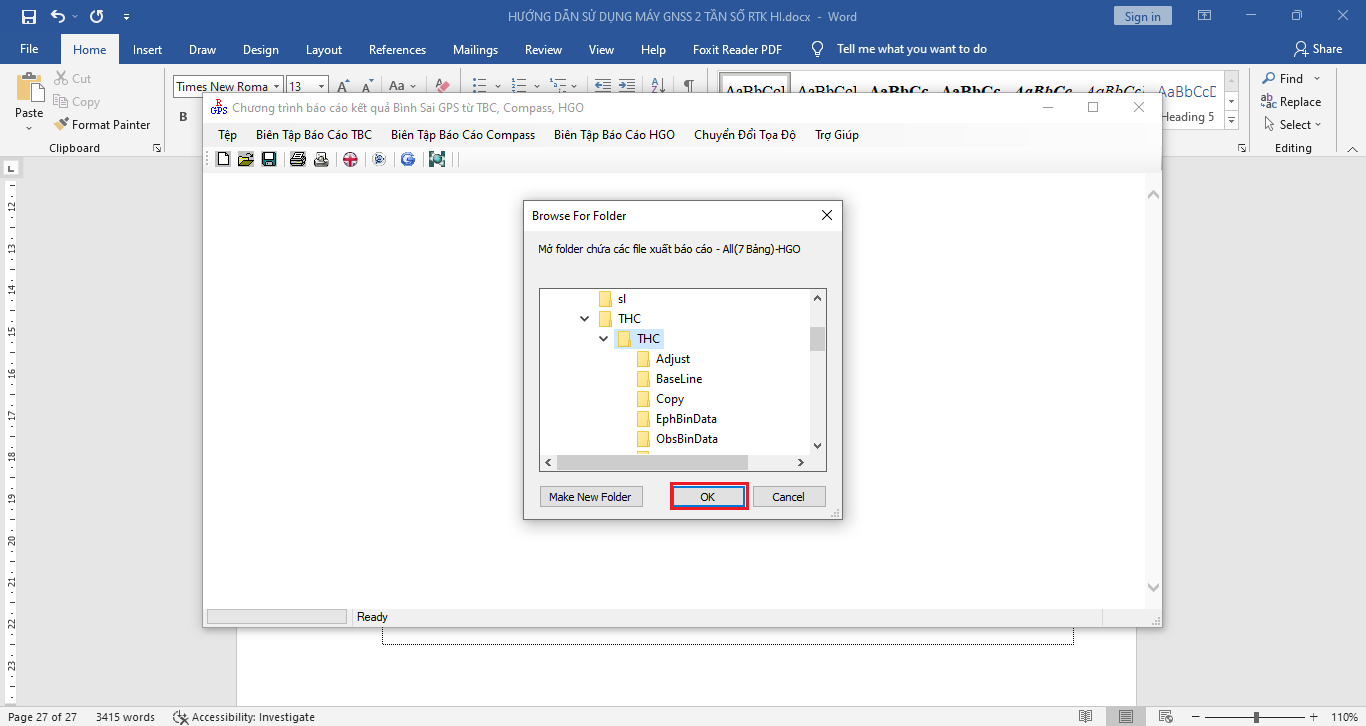This screenshot has width=1366, height=726.
Task: Open the font size dropdown
Action: click(x=321, y=87)
